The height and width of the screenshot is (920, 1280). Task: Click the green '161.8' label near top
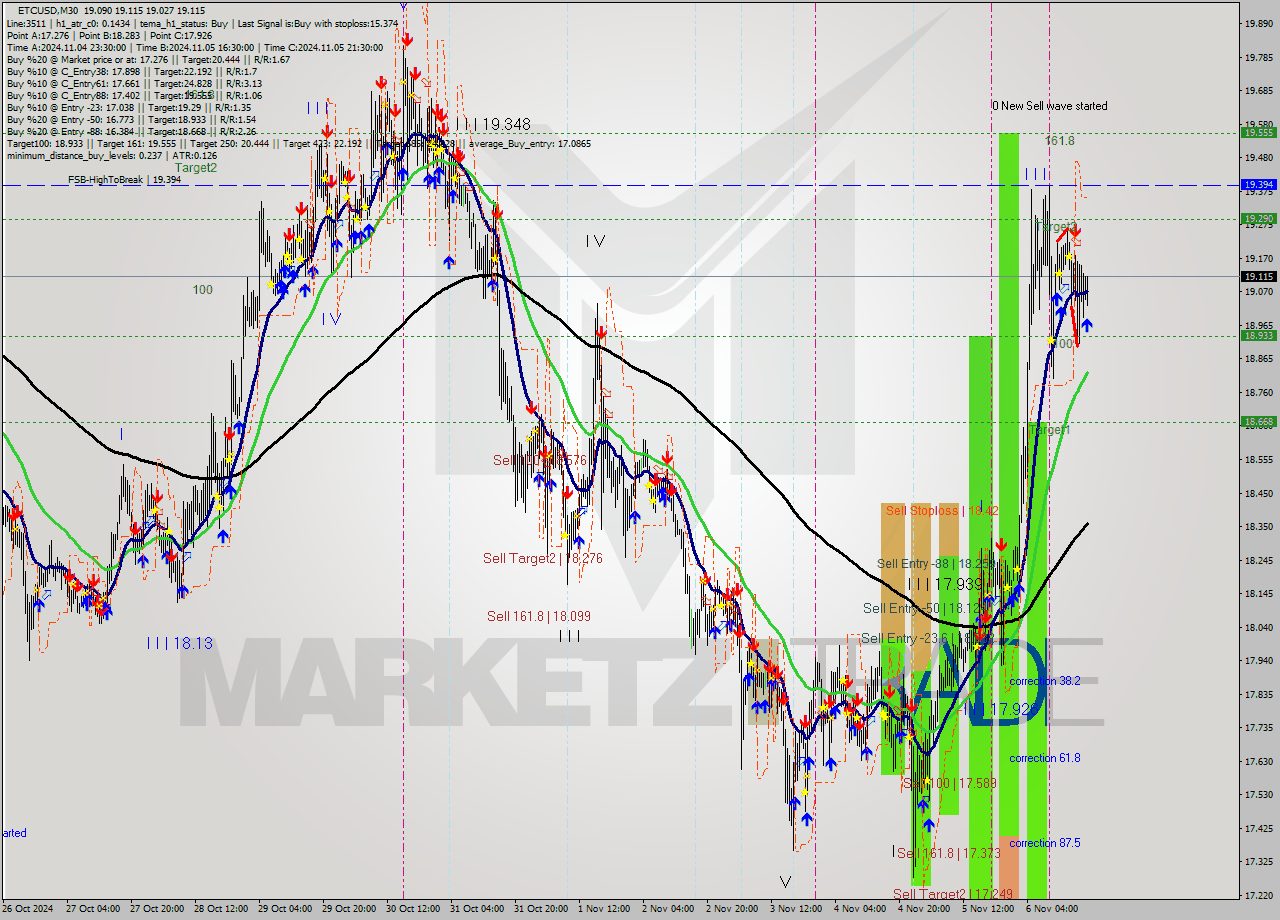click(1060, 141)
